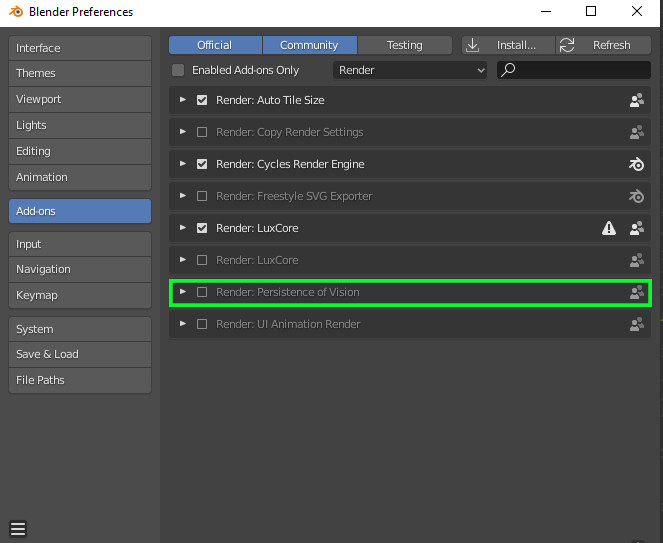The image size is (663, 543).
Task: Click community icon on Auto Tile Size row
Action: (636, 100)
